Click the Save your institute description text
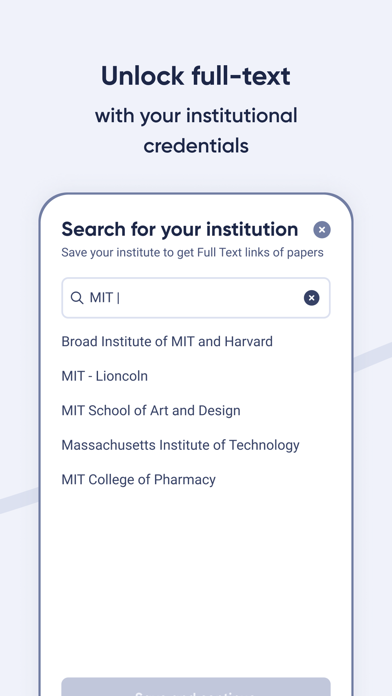The height and width of the screenshot is (696, 392). pos(192,253)
